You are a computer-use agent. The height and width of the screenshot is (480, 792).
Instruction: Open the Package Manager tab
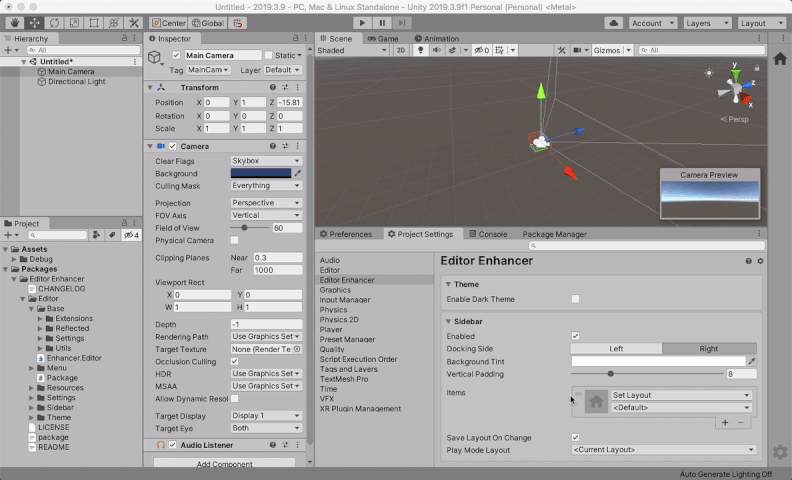click(555, 234)
